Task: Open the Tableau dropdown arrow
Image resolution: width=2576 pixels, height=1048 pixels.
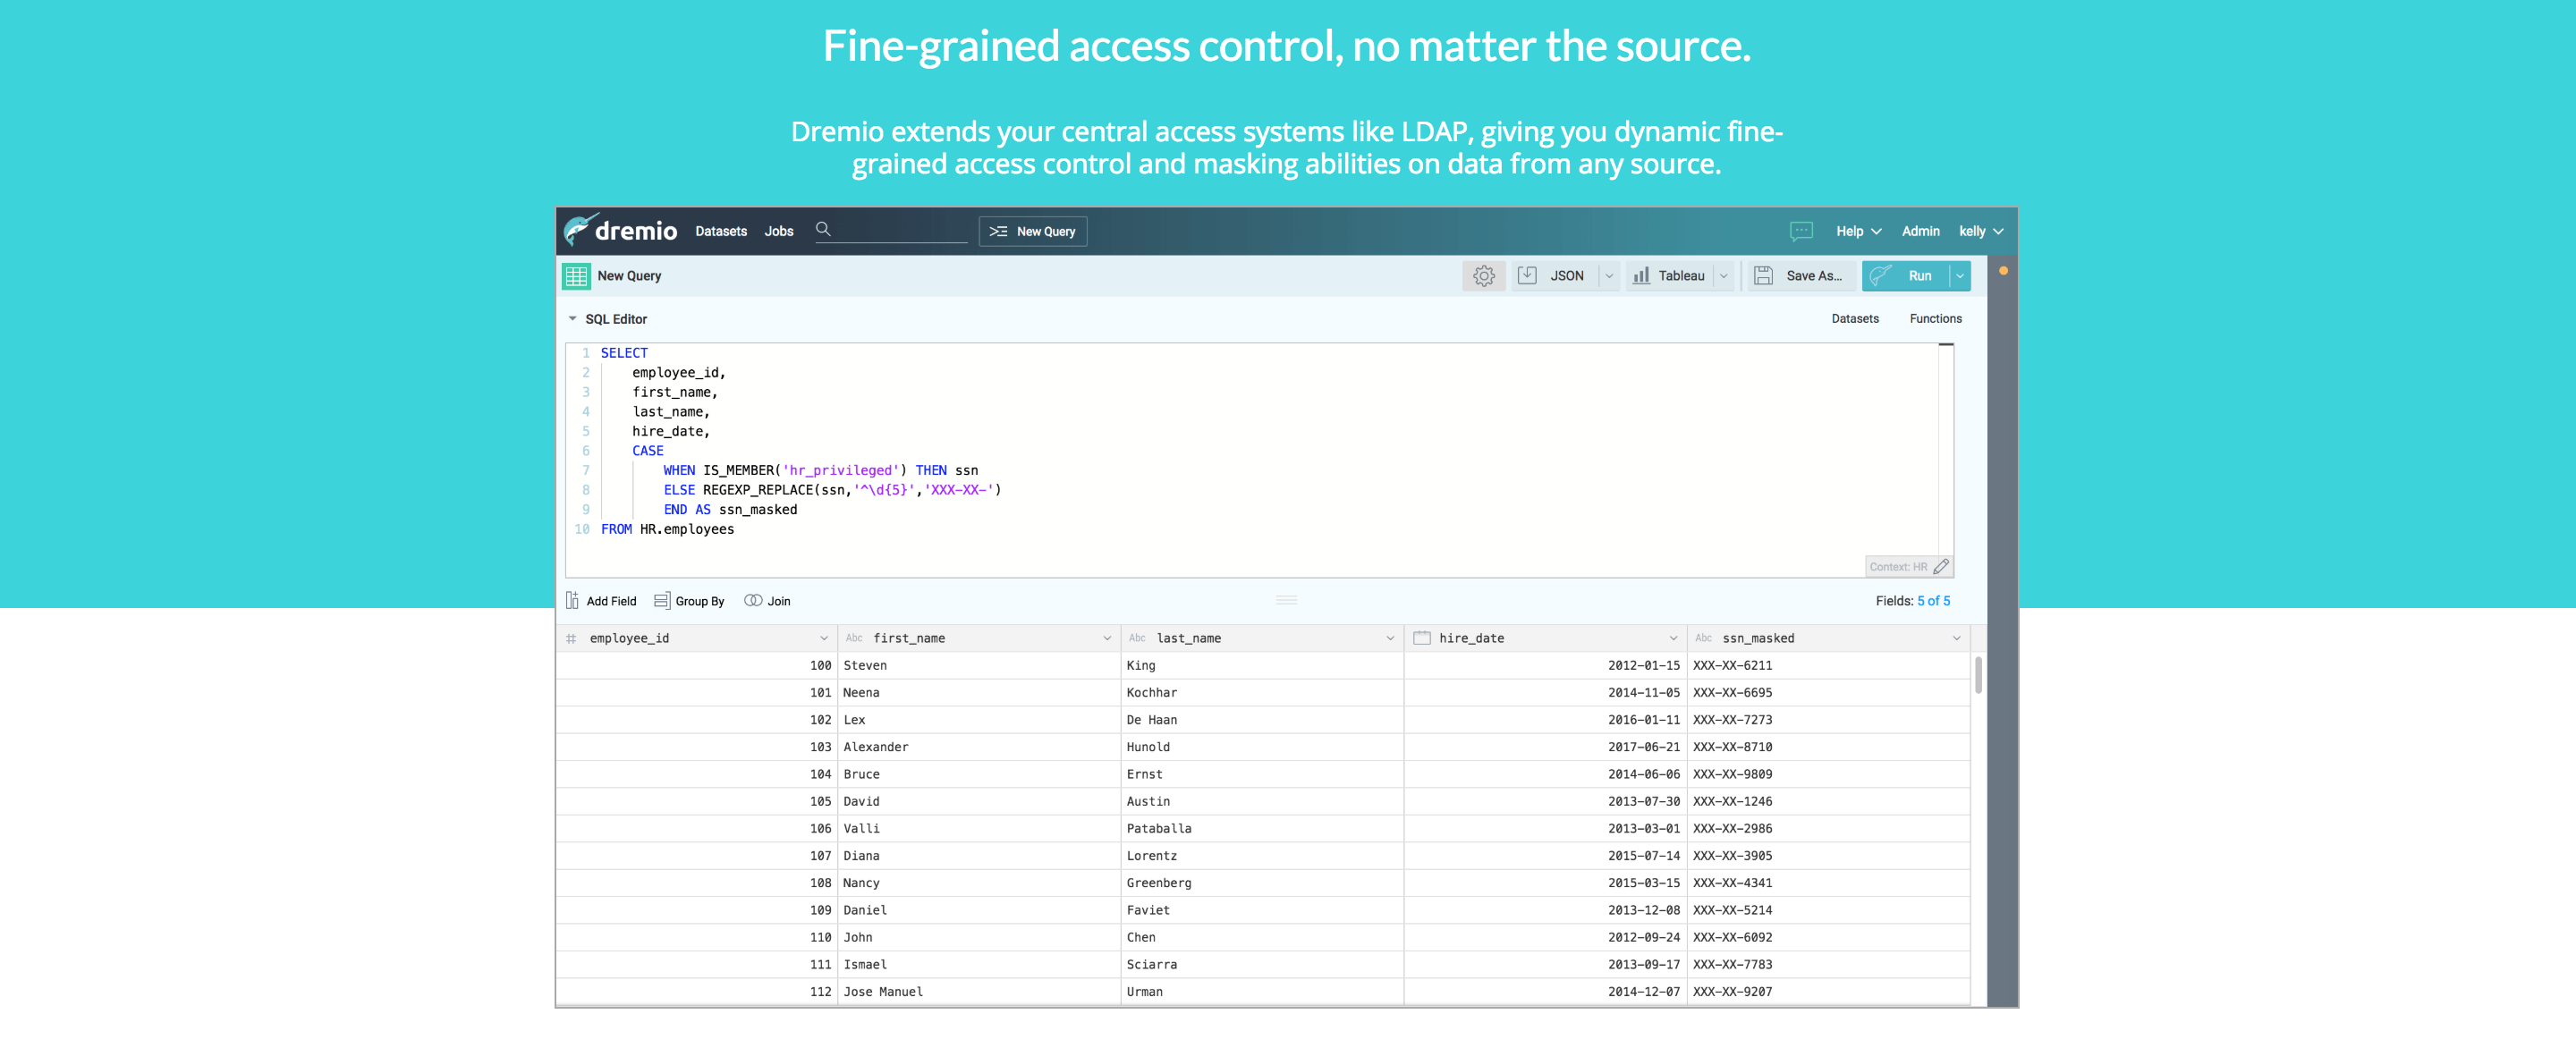Action: 1724,276
